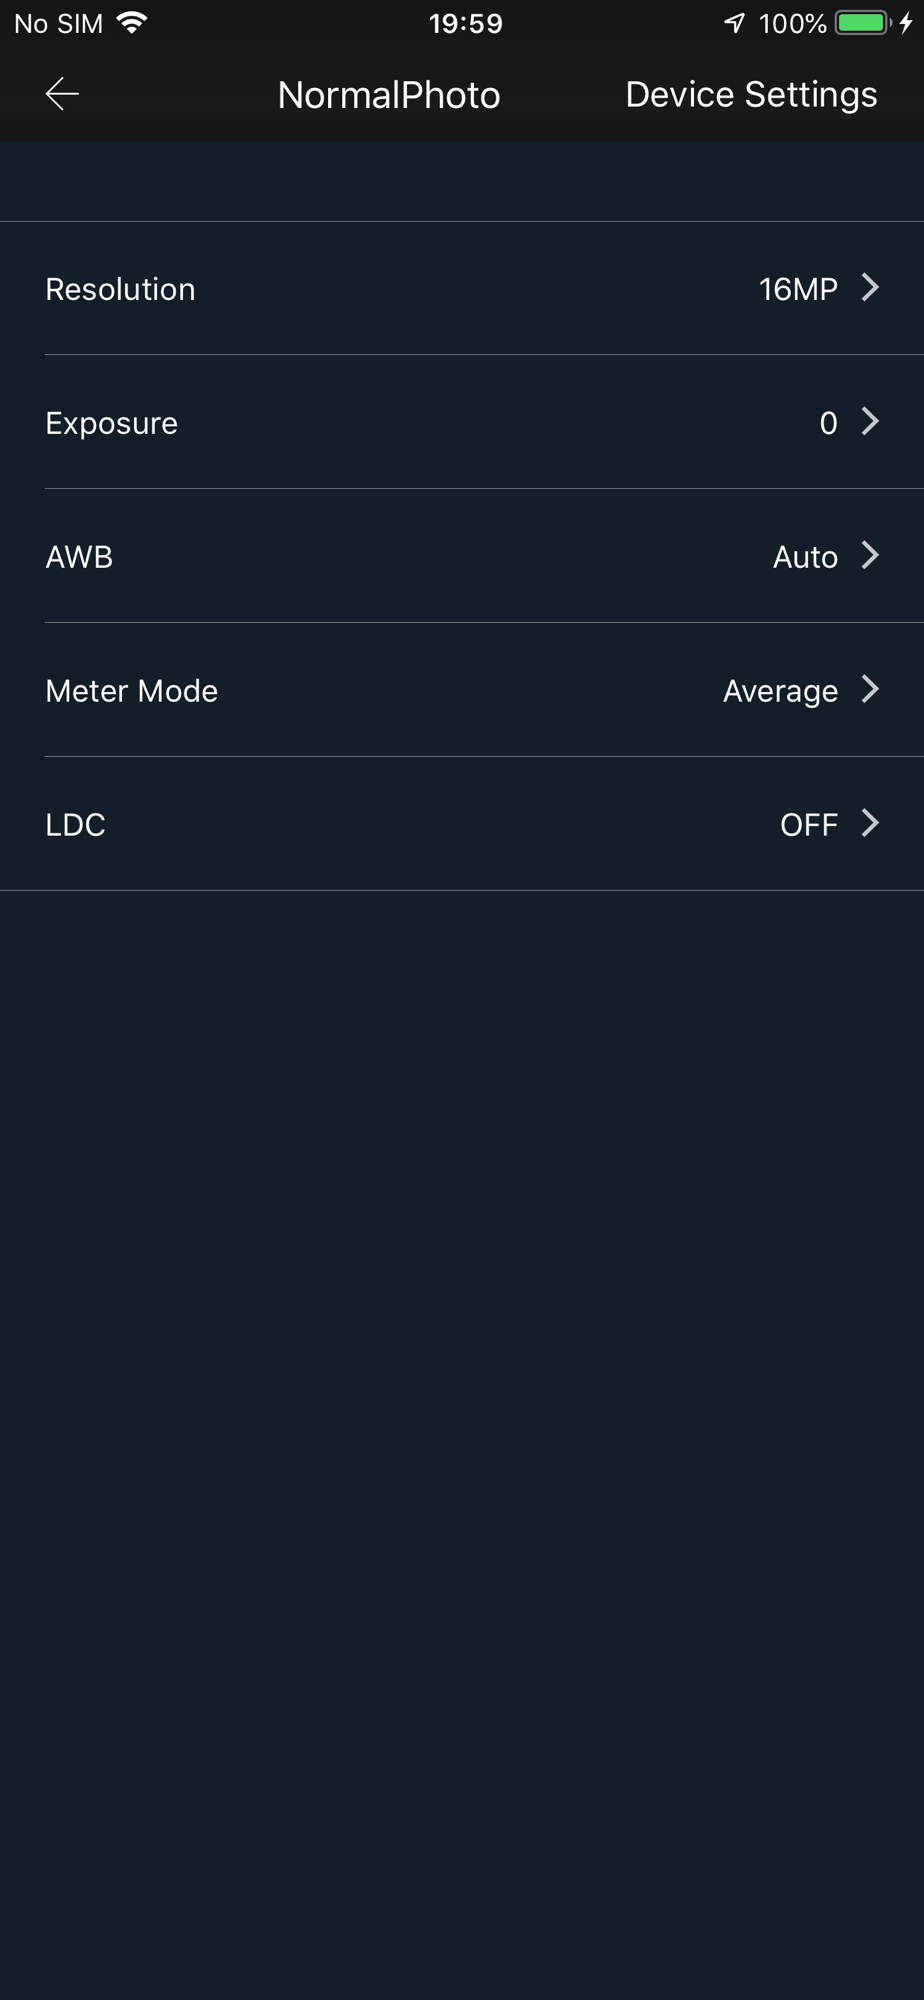Open the Meter Mode setting
Viewport: 924px width, 2000px height.
click(x=131, y=691)
